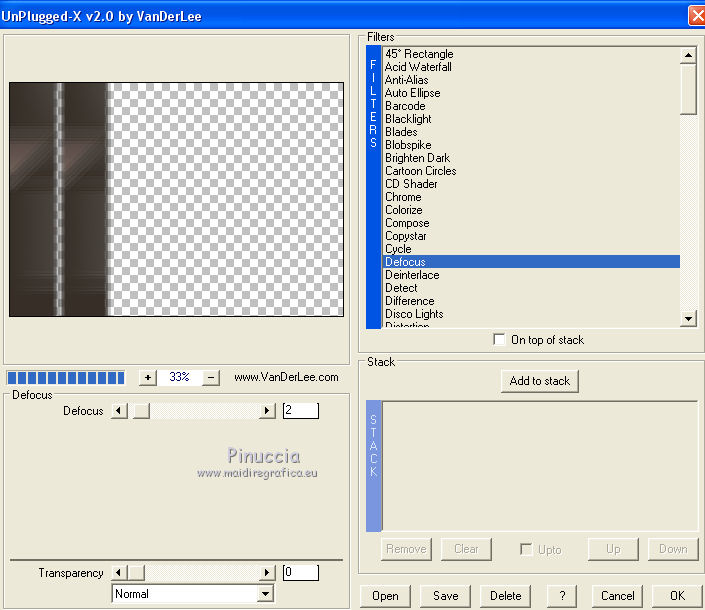Click the 33% zoom level readout

pyautogui.click(x=179, y=377)
